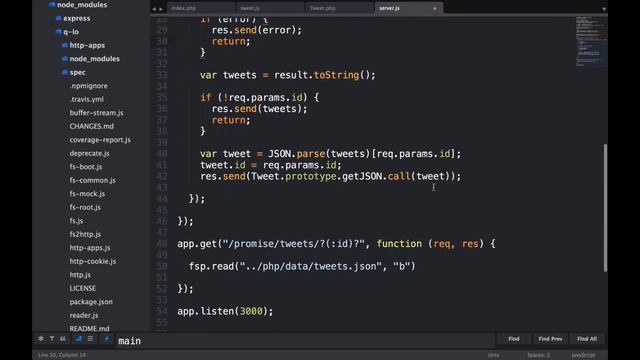The image size is (640, 360).
Task: Open http.js file
Action: pyautogui.click(x=80, y=275)
